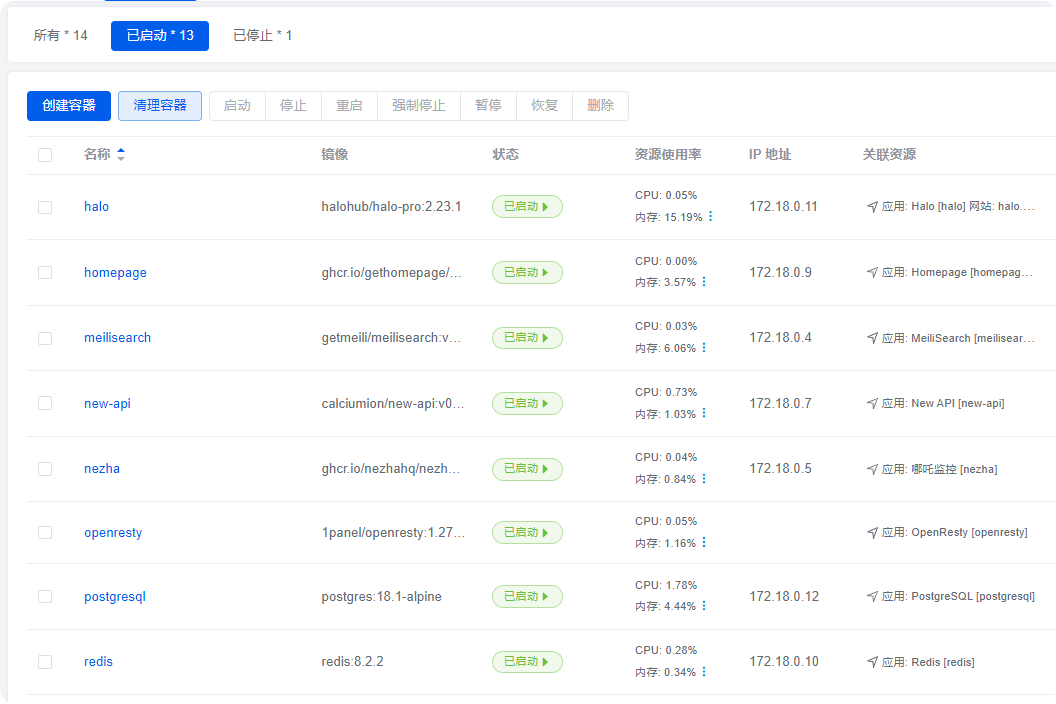Switch to the 所有 * 14 tab
This screenshot has height=704, width=1056.
(61, 36)
